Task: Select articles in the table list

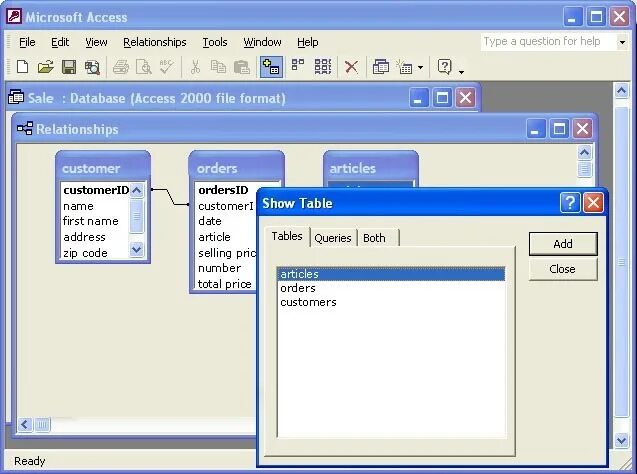Action: [391, 274]
